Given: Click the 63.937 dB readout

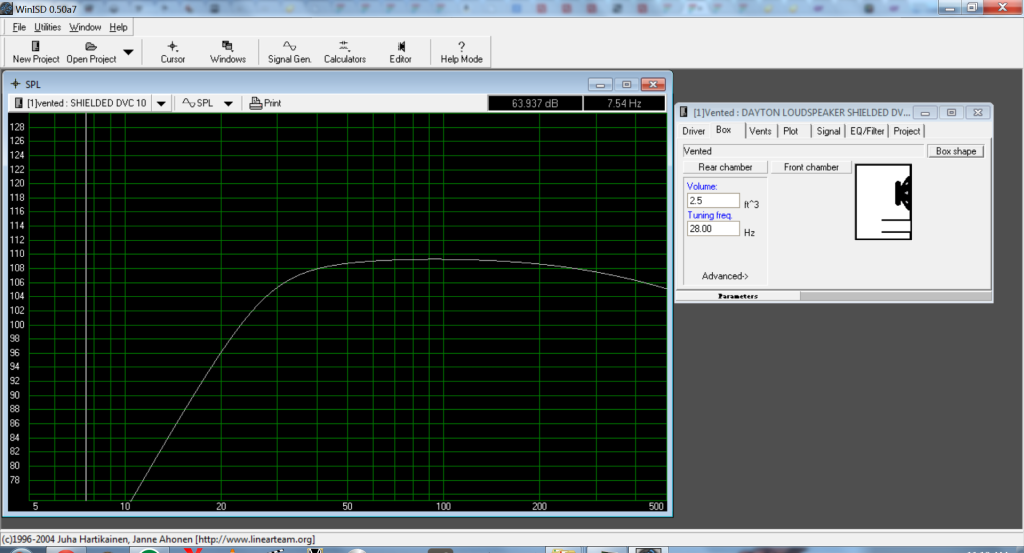Looking at the screenshot, I should 535,103.
